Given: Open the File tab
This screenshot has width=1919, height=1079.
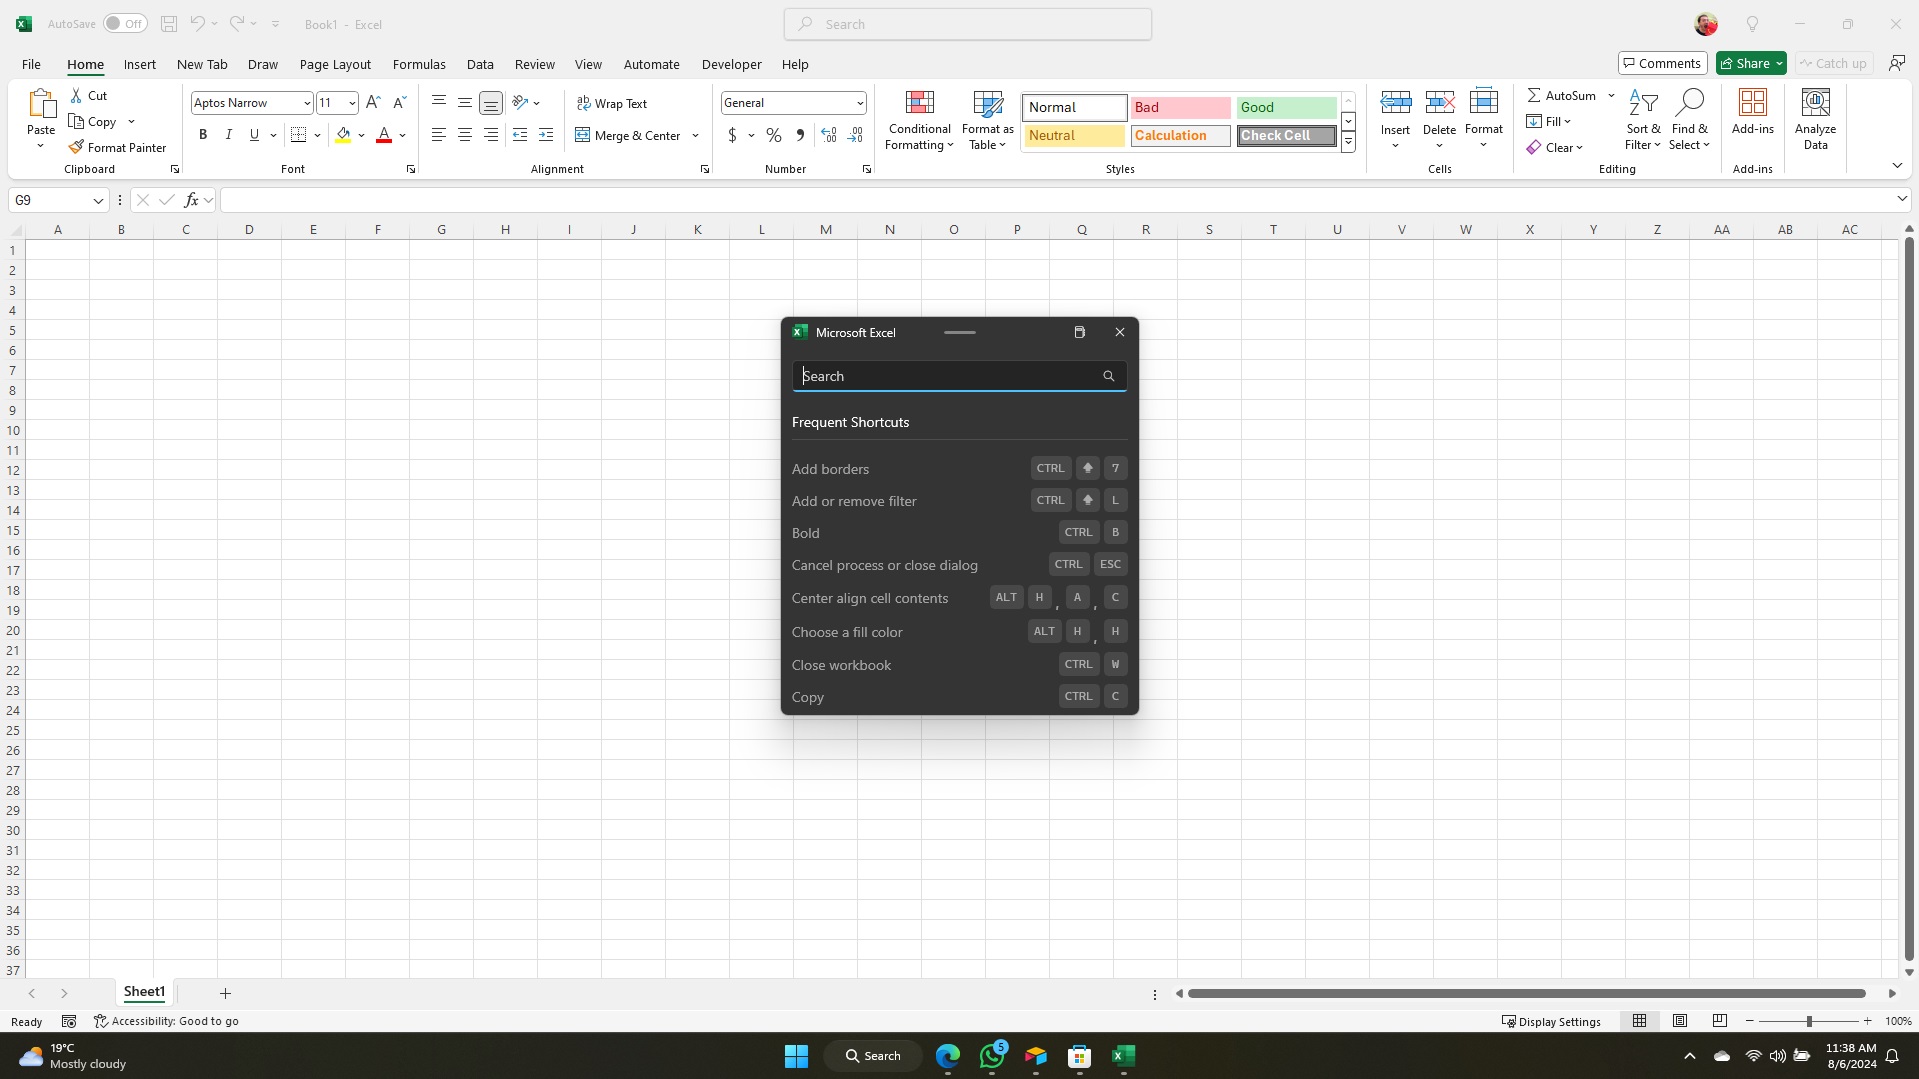Looking at the screenshot, I should (x=31, y=64).
